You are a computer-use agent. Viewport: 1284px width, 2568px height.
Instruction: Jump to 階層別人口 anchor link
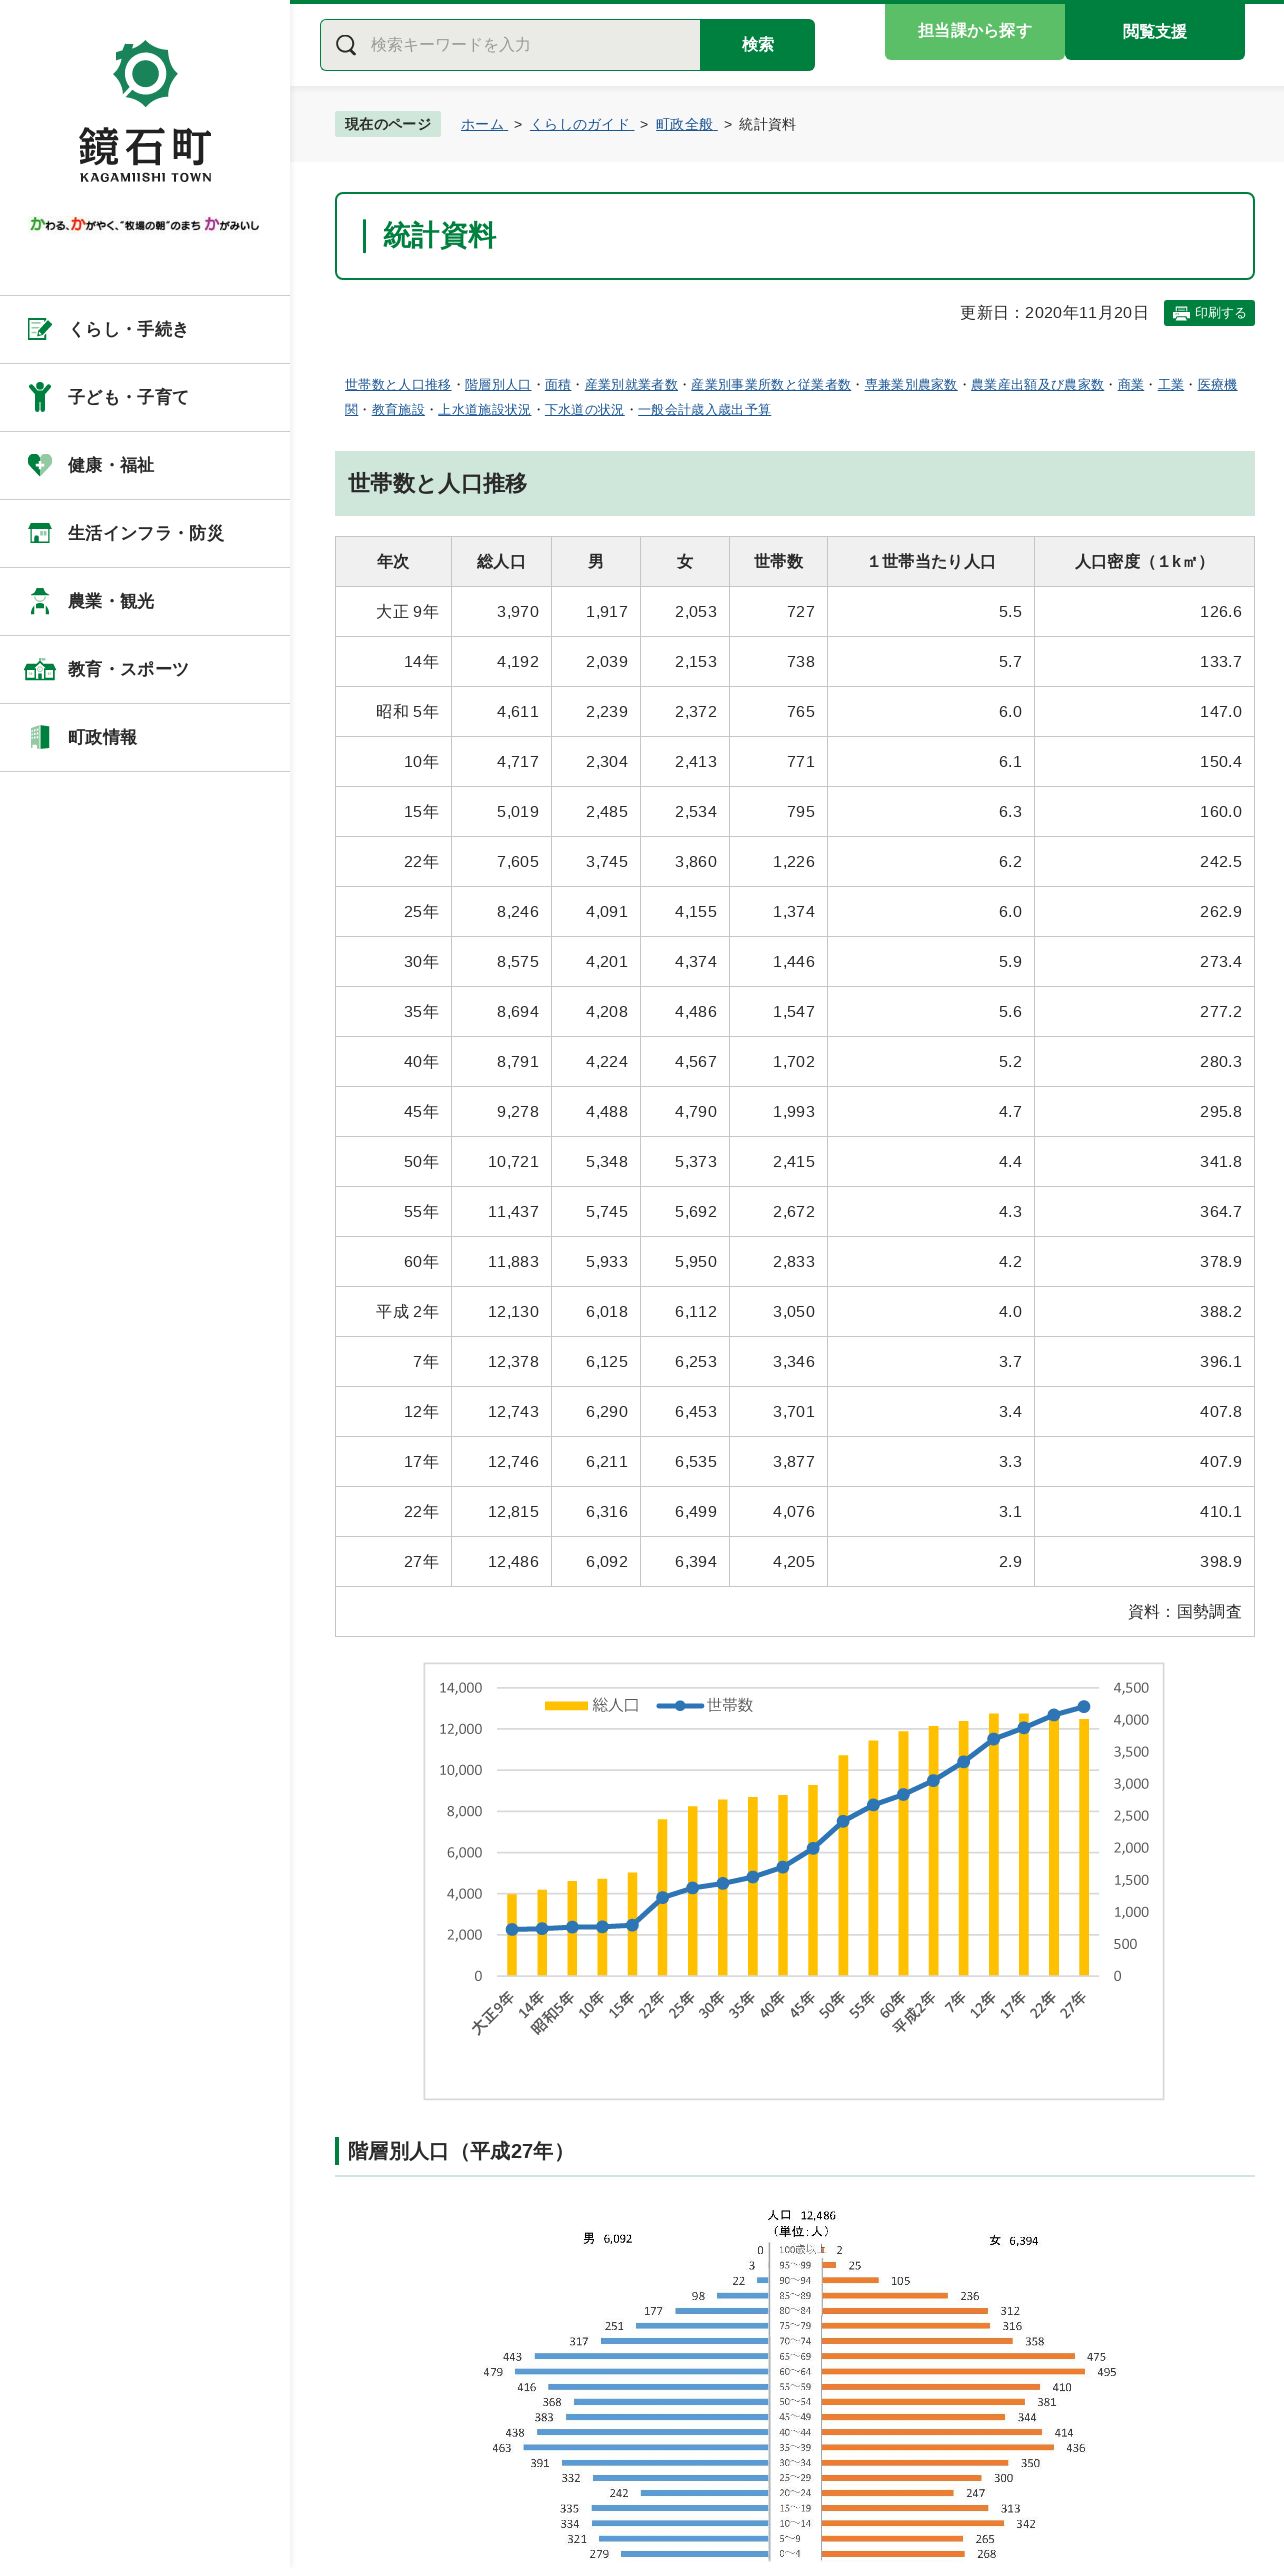497,384
